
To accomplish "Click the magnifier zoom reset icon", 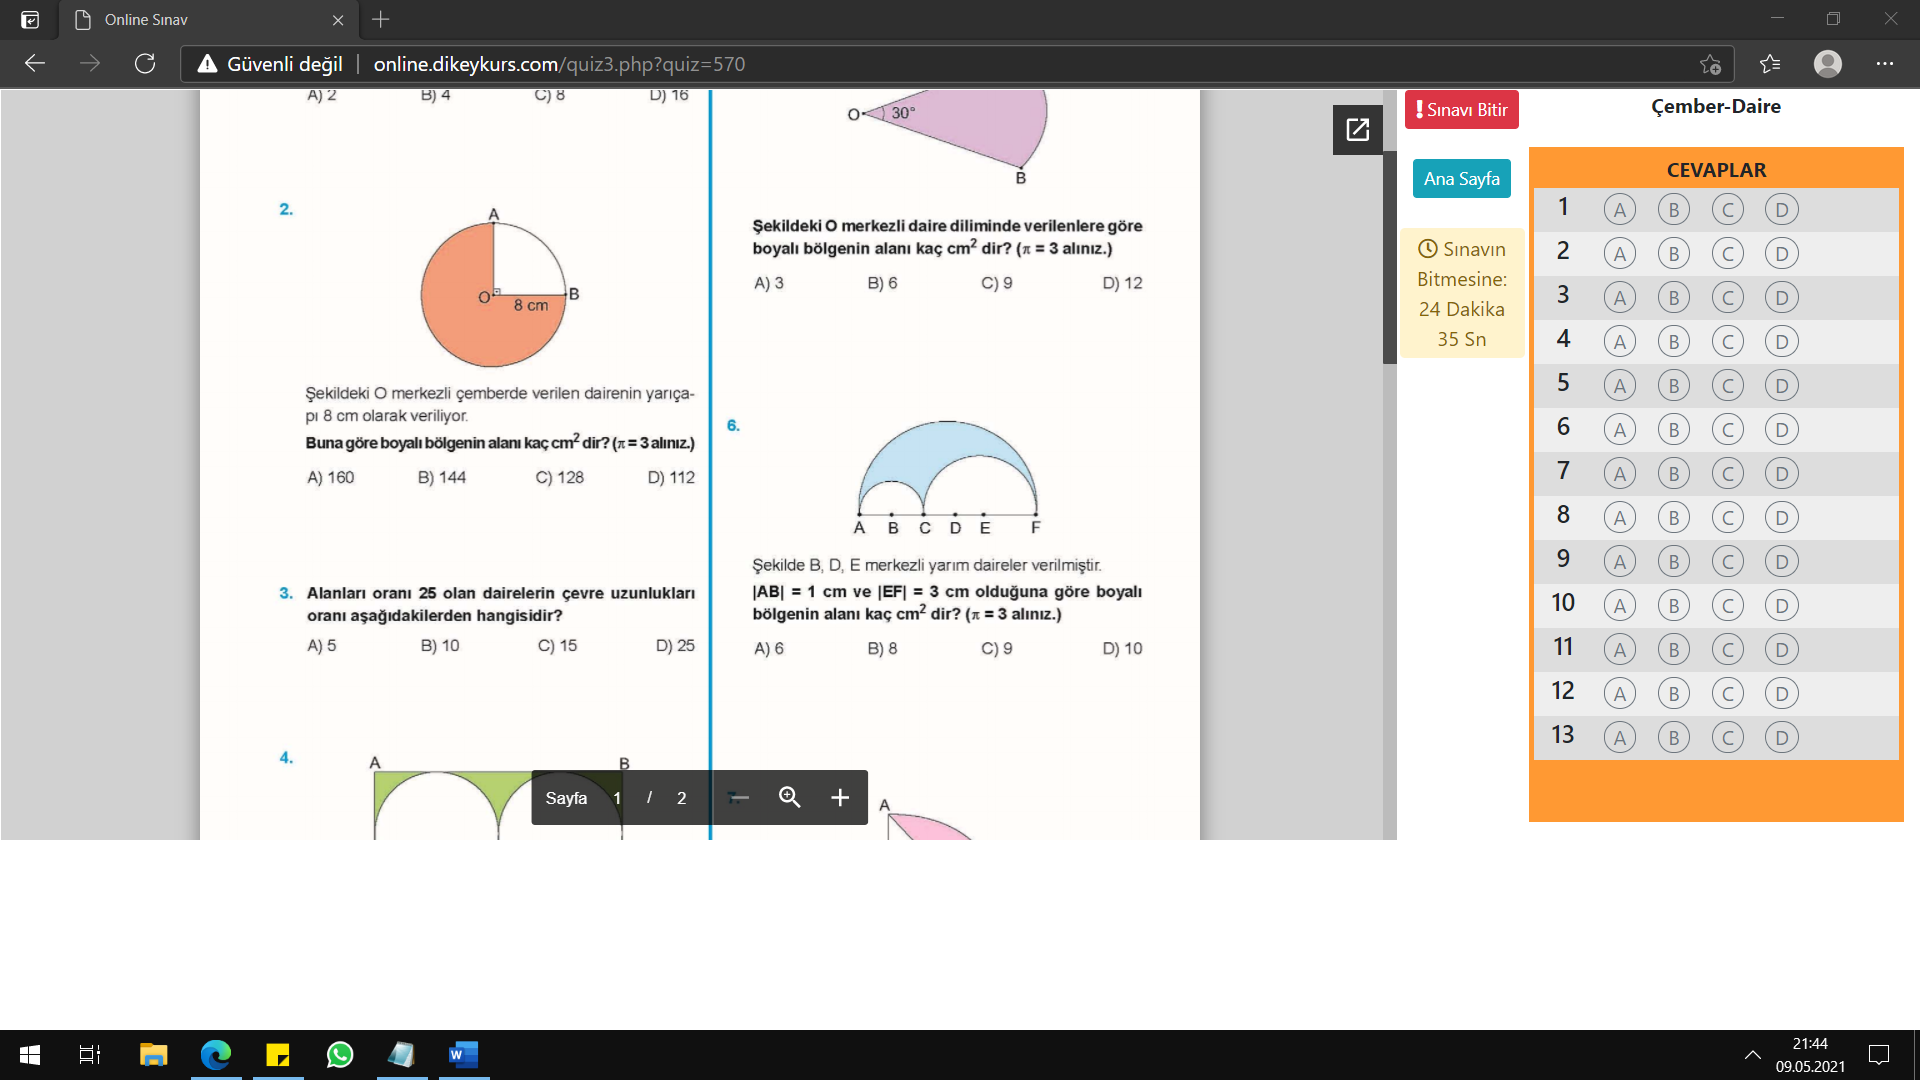I will click(x=789, y=797).
